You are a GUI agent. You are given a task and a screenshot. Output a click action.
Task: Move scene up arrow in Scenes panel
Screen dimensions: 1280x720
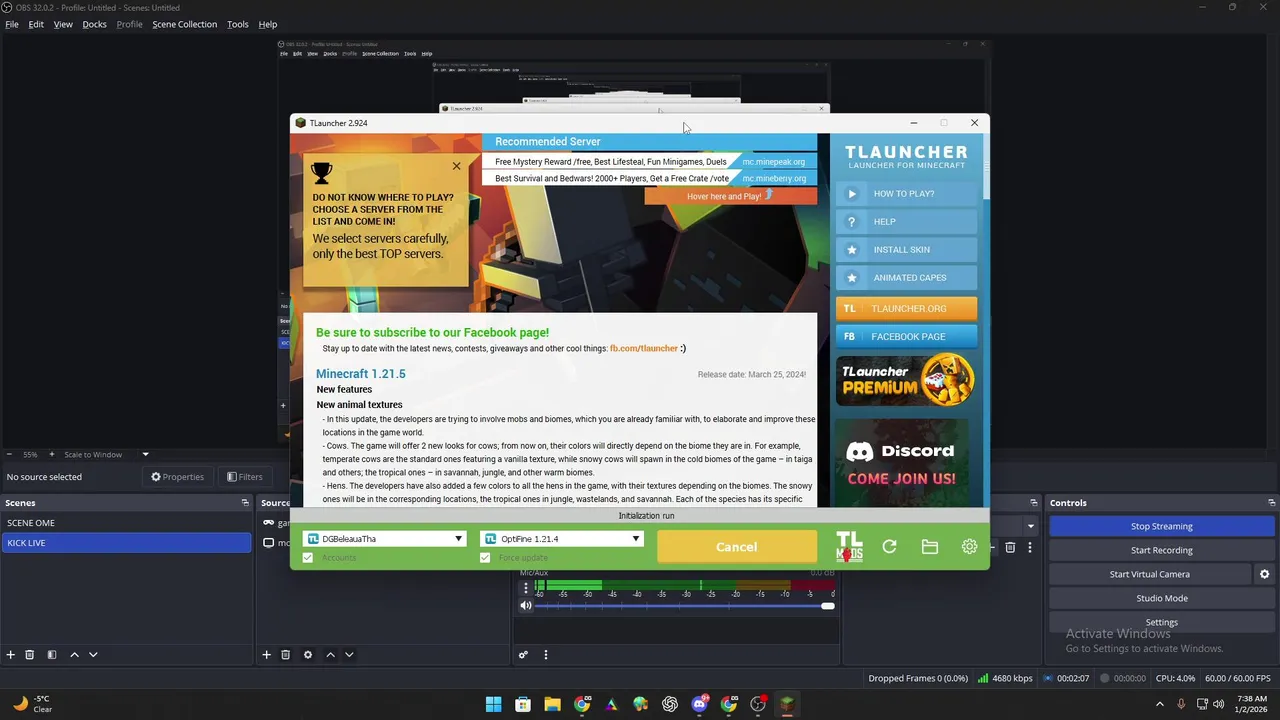click(74, 655)
